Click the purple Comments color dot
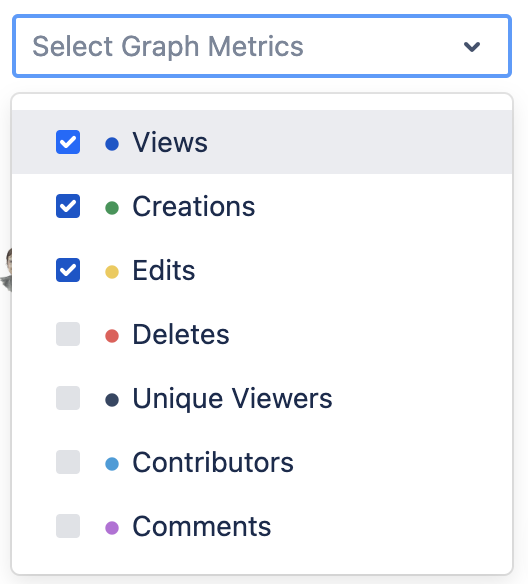528x584 pixels. click(112, 528)
